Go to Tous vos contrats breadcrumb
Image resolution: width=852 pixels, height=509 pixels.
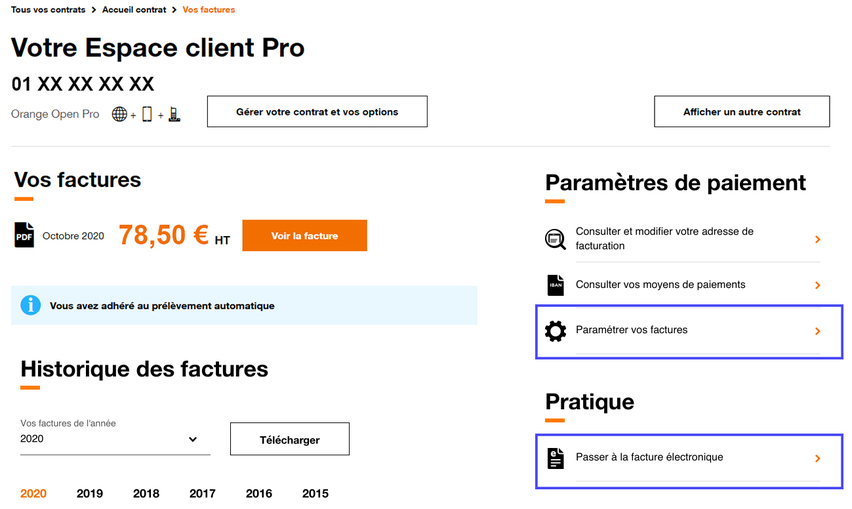48,9
